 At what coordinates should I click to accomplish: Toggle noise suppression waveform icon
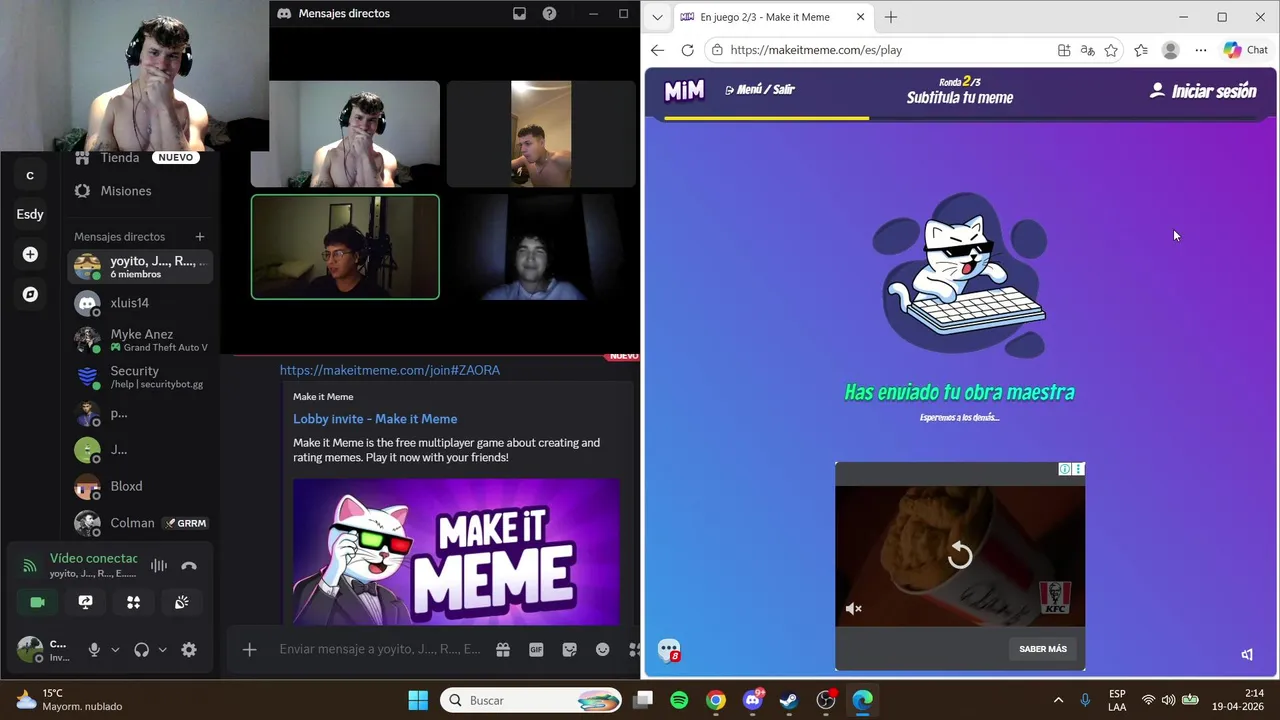[159, 566]
